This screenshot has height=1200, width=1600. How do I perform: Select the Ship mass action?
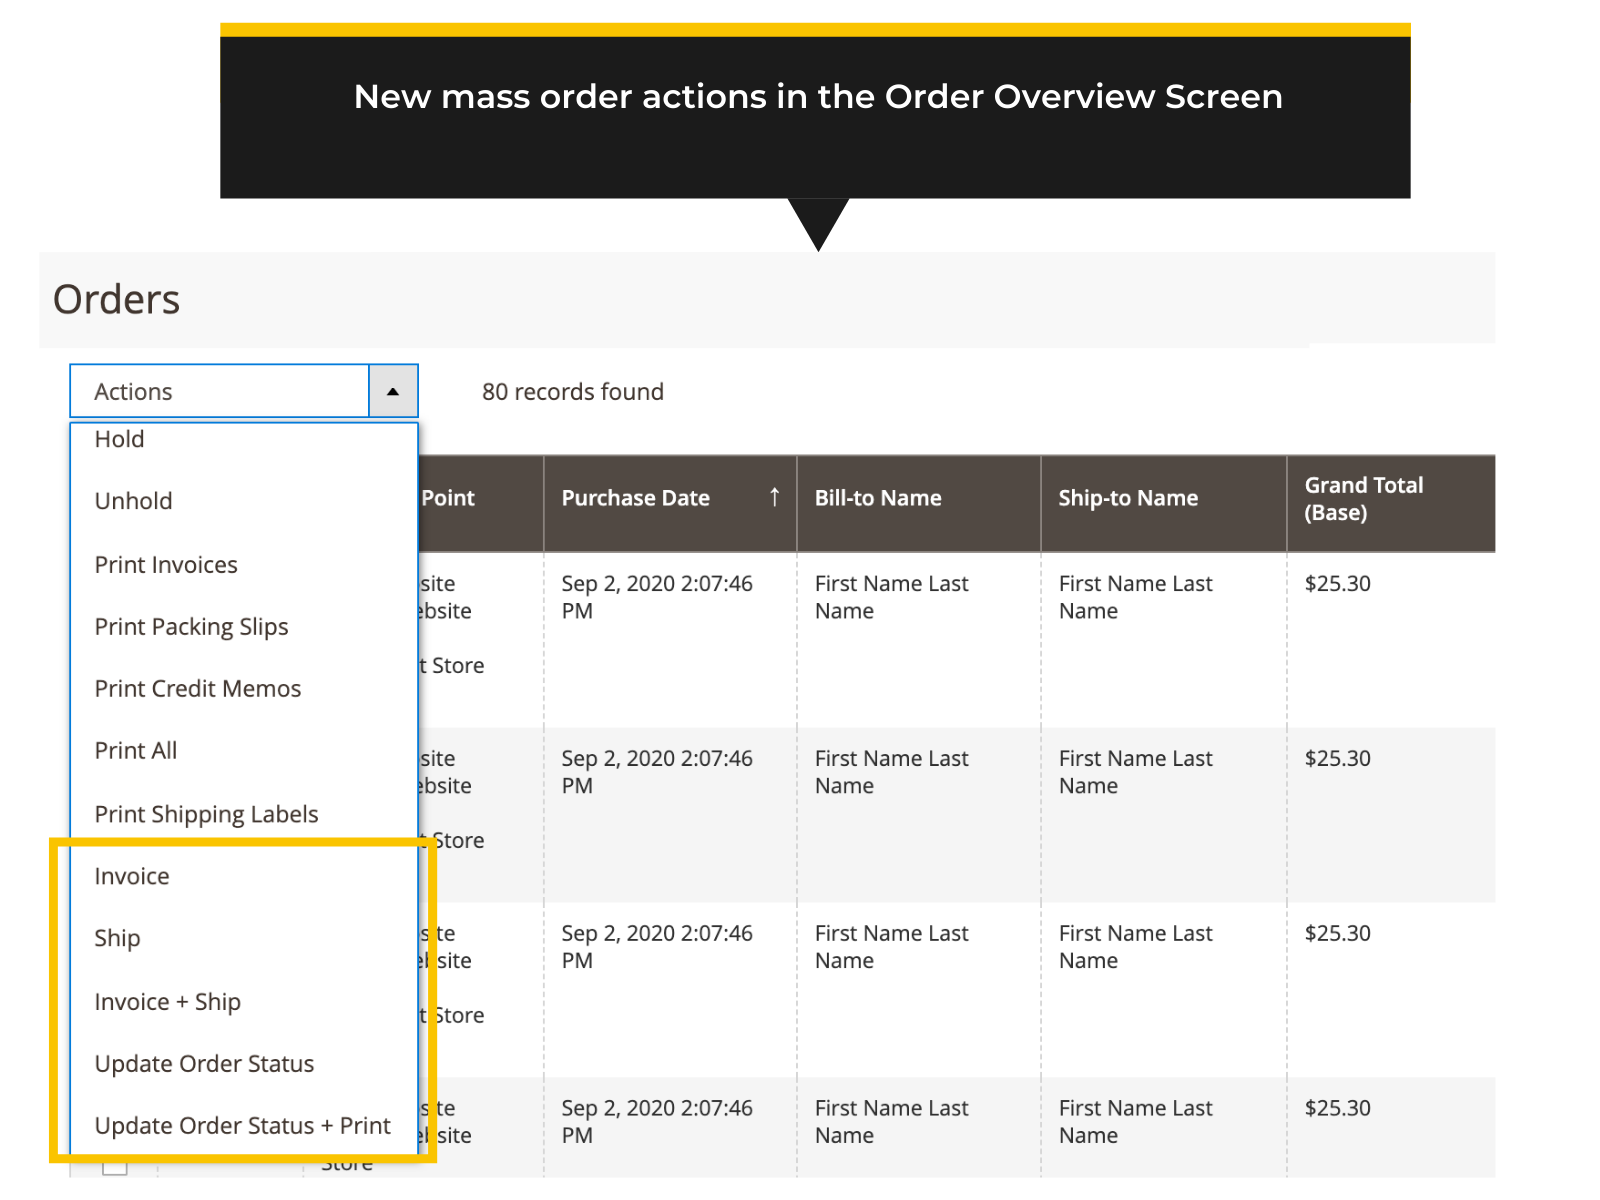coord(117,938)
